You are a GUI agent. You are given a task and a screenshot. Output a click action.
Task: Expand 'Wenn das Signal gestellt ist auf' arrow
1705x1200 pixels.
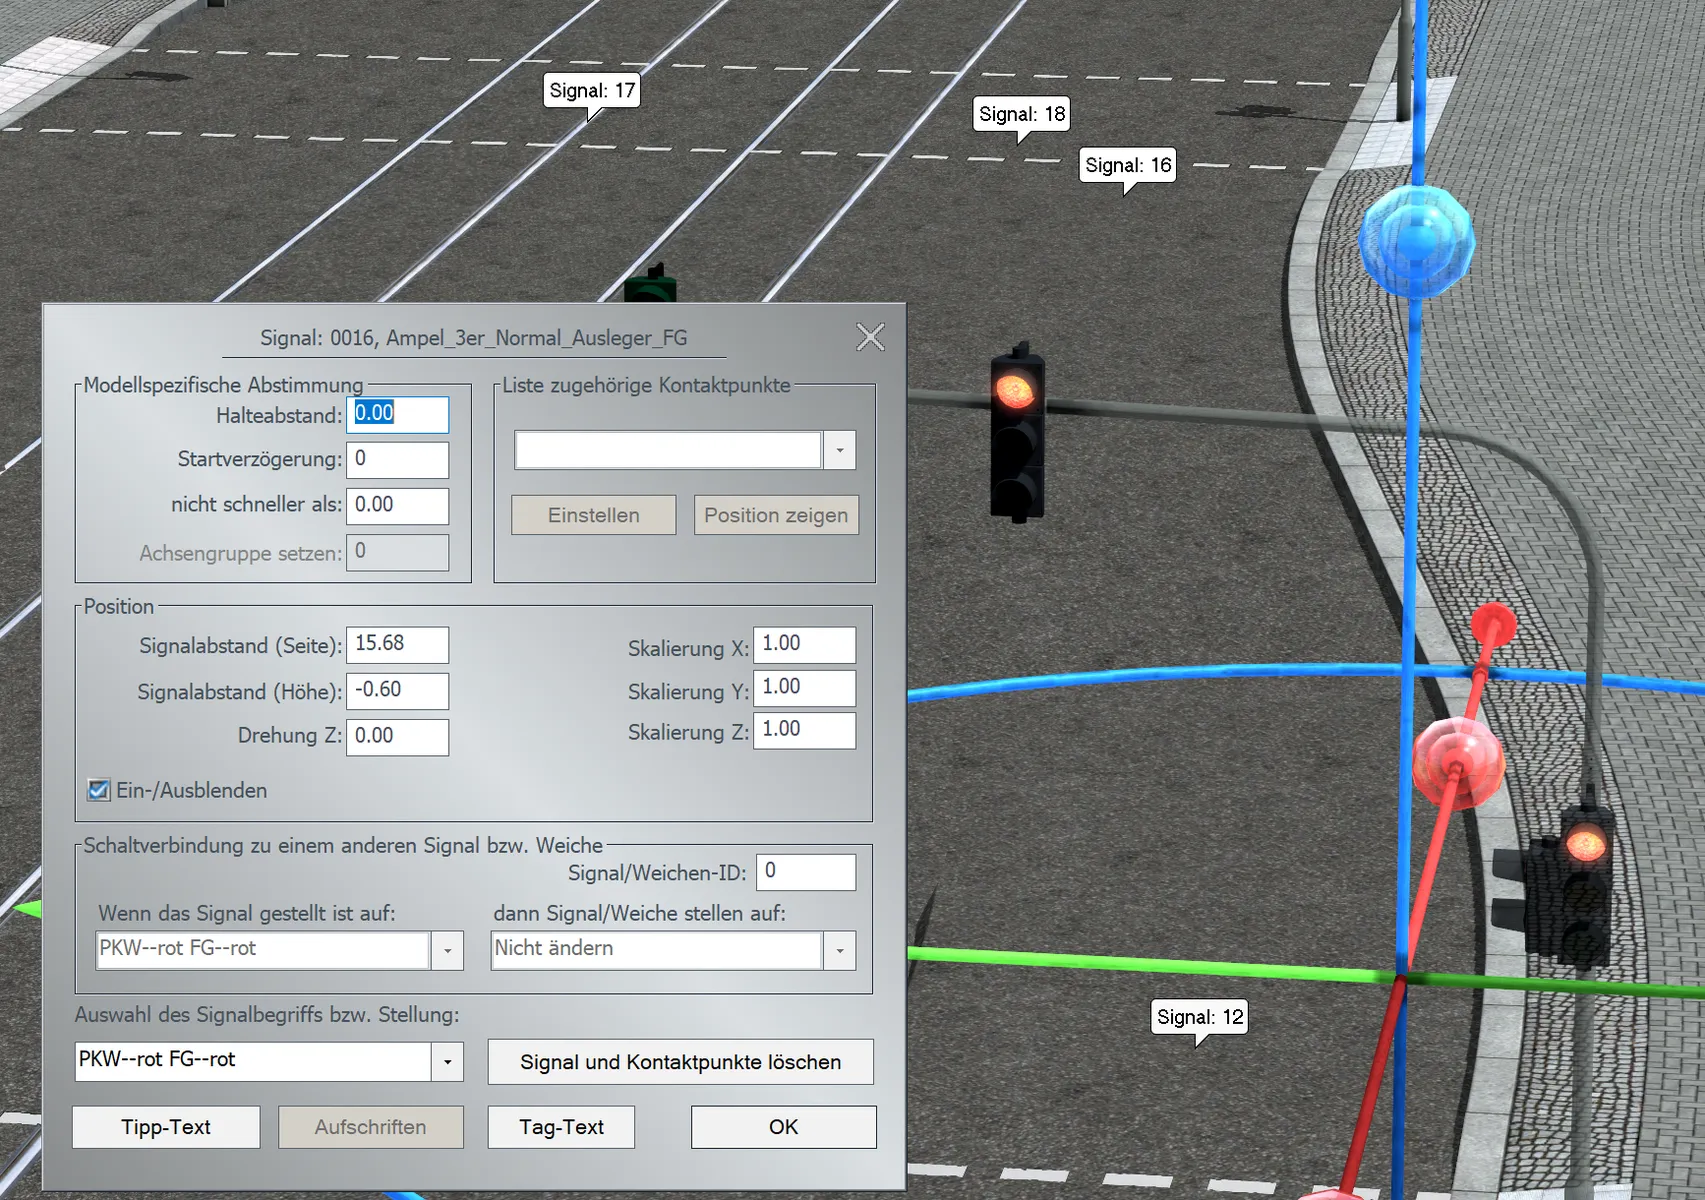(x=447, y=951)
